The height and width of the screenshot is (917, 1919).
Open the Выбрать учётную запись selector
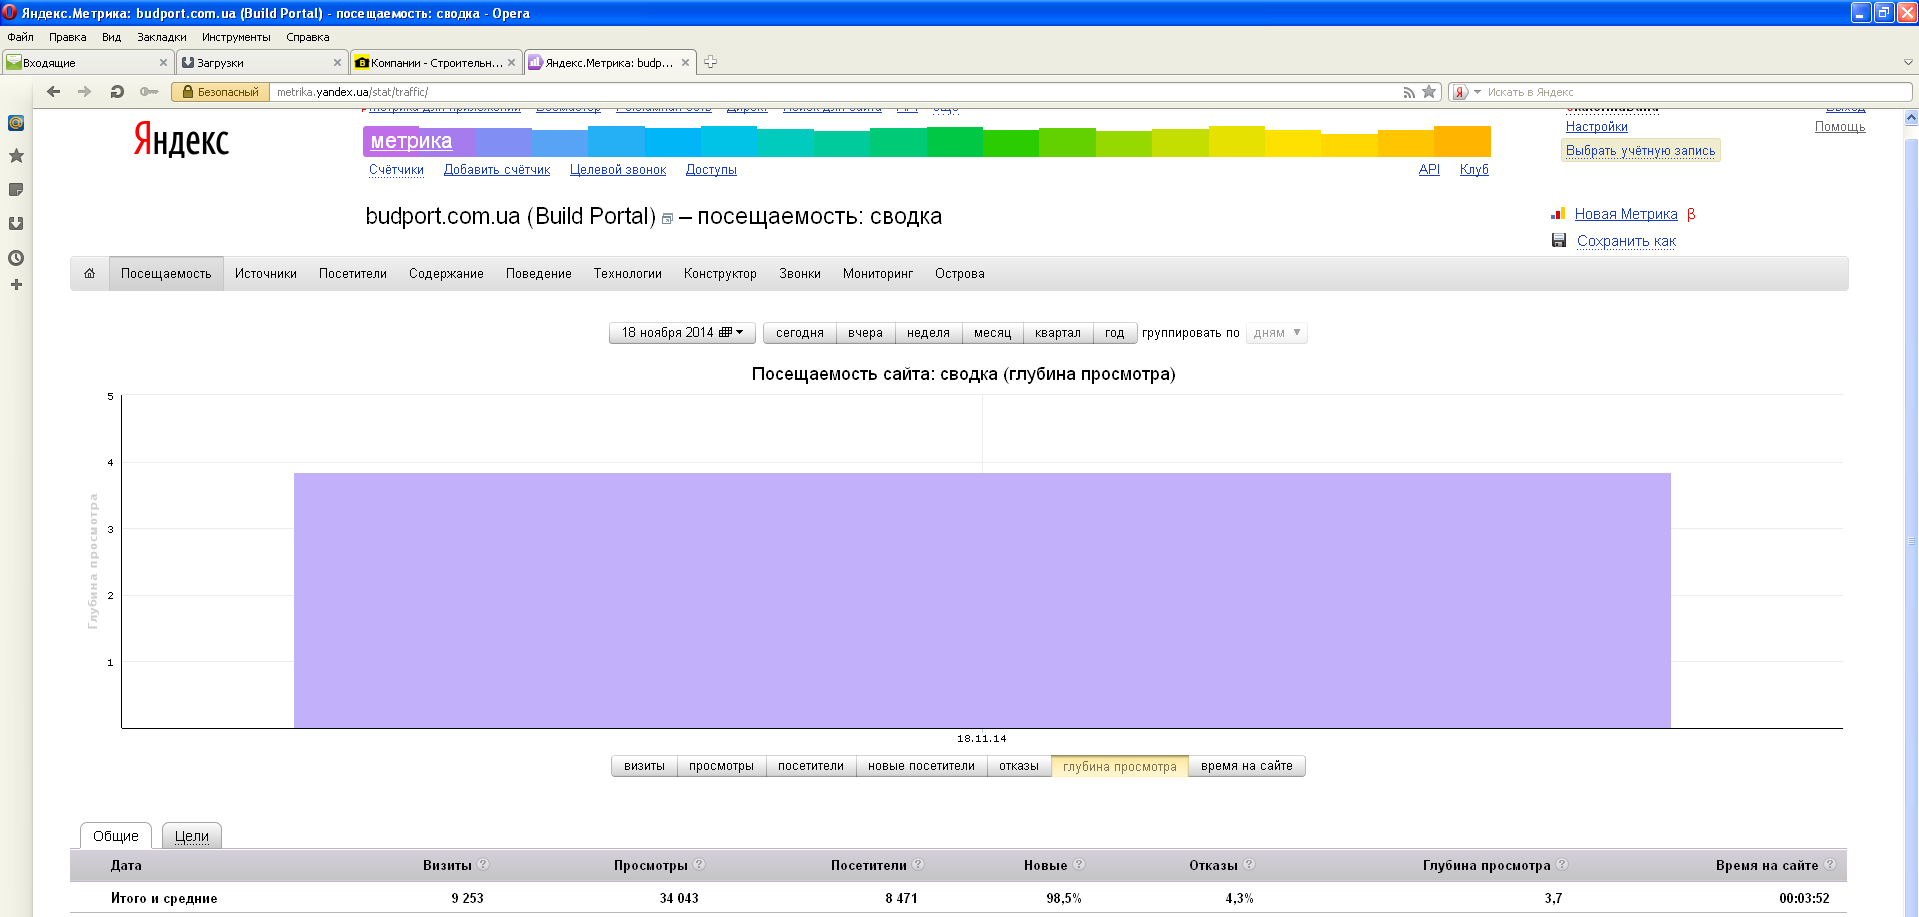[1640, 151]
